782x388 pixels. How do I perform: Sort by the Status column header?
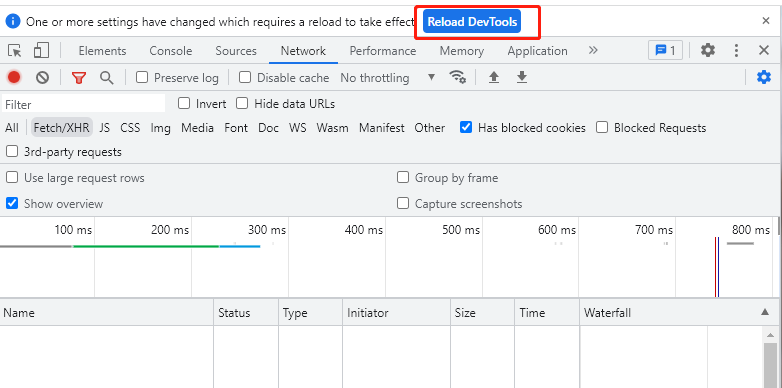[246, 313]
